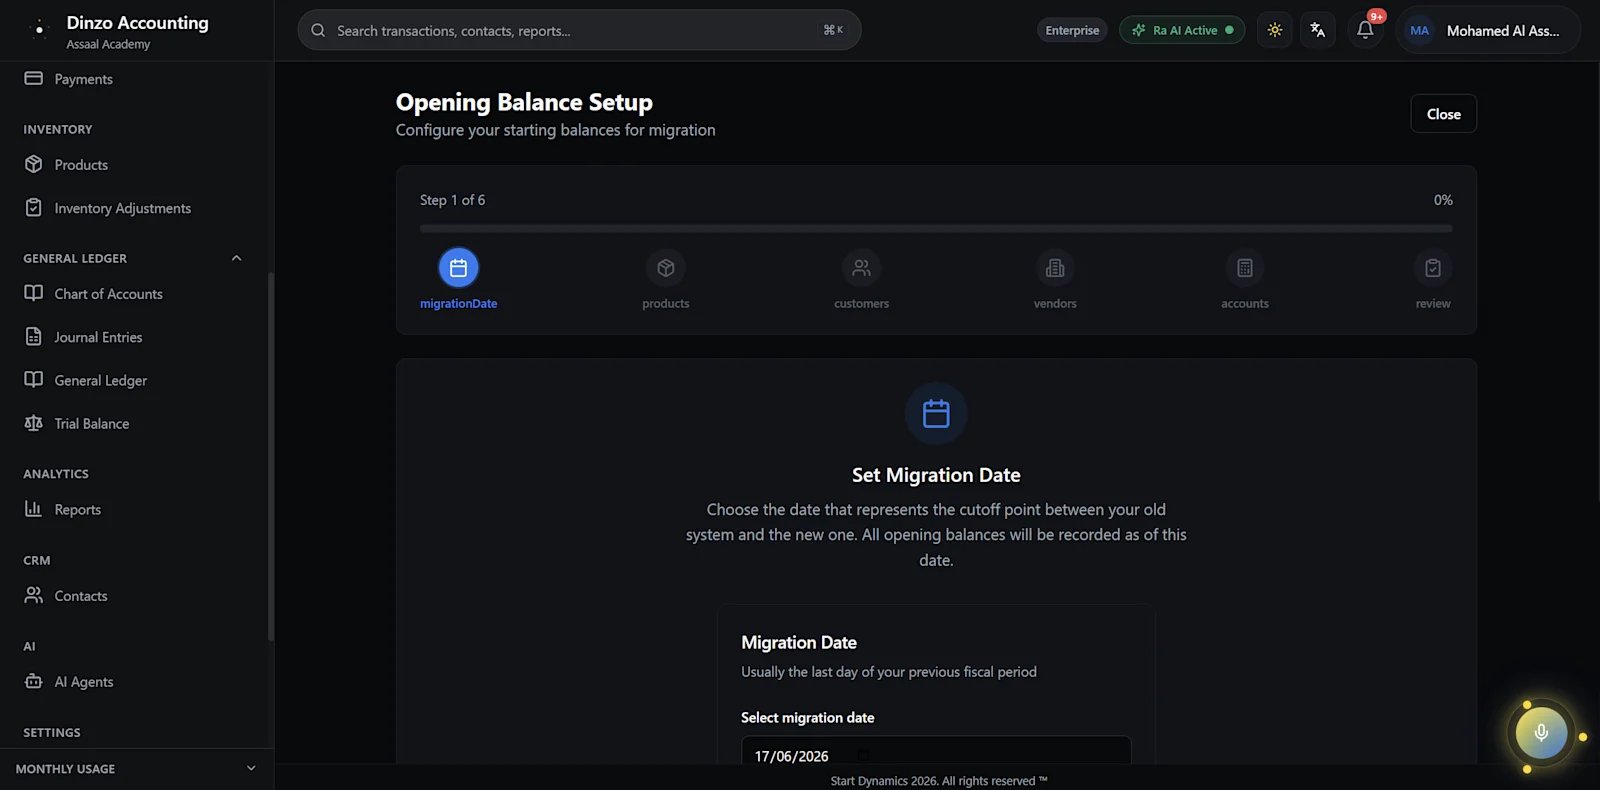1600x790 pixels.
Task: Click the Enterprise plan badge
Action: [x=1072, y=30]
